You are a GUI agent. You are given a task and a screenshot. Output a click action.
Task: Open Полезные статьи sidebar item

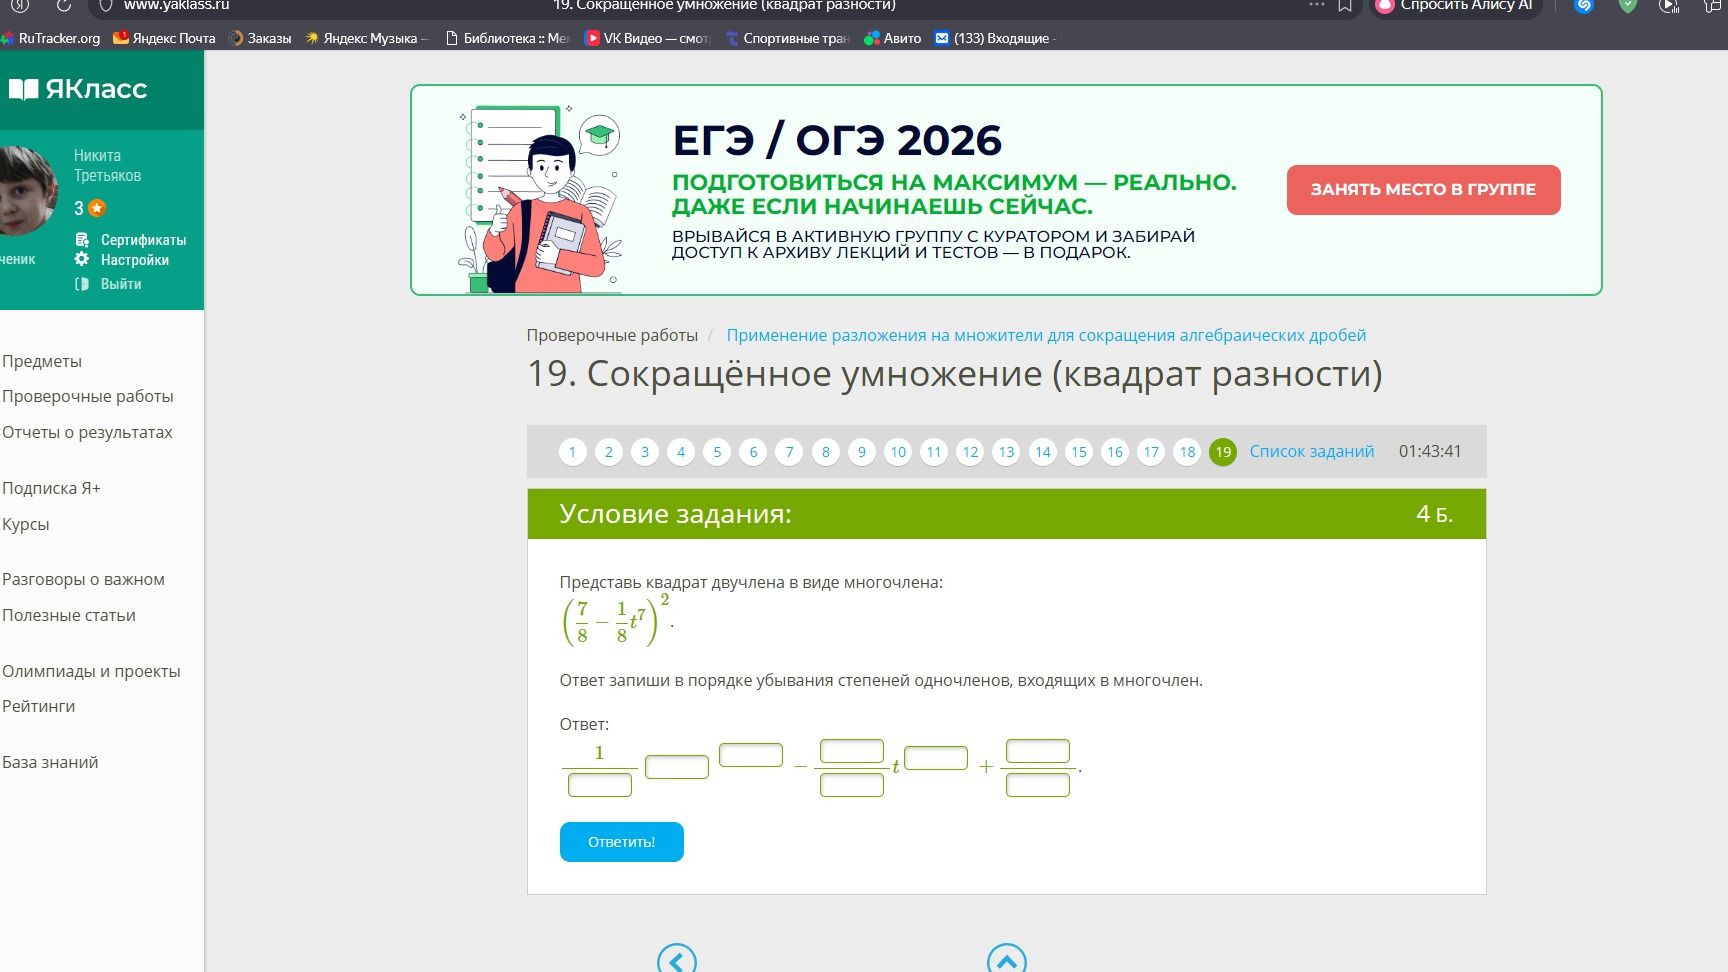(x=69, y=615)
